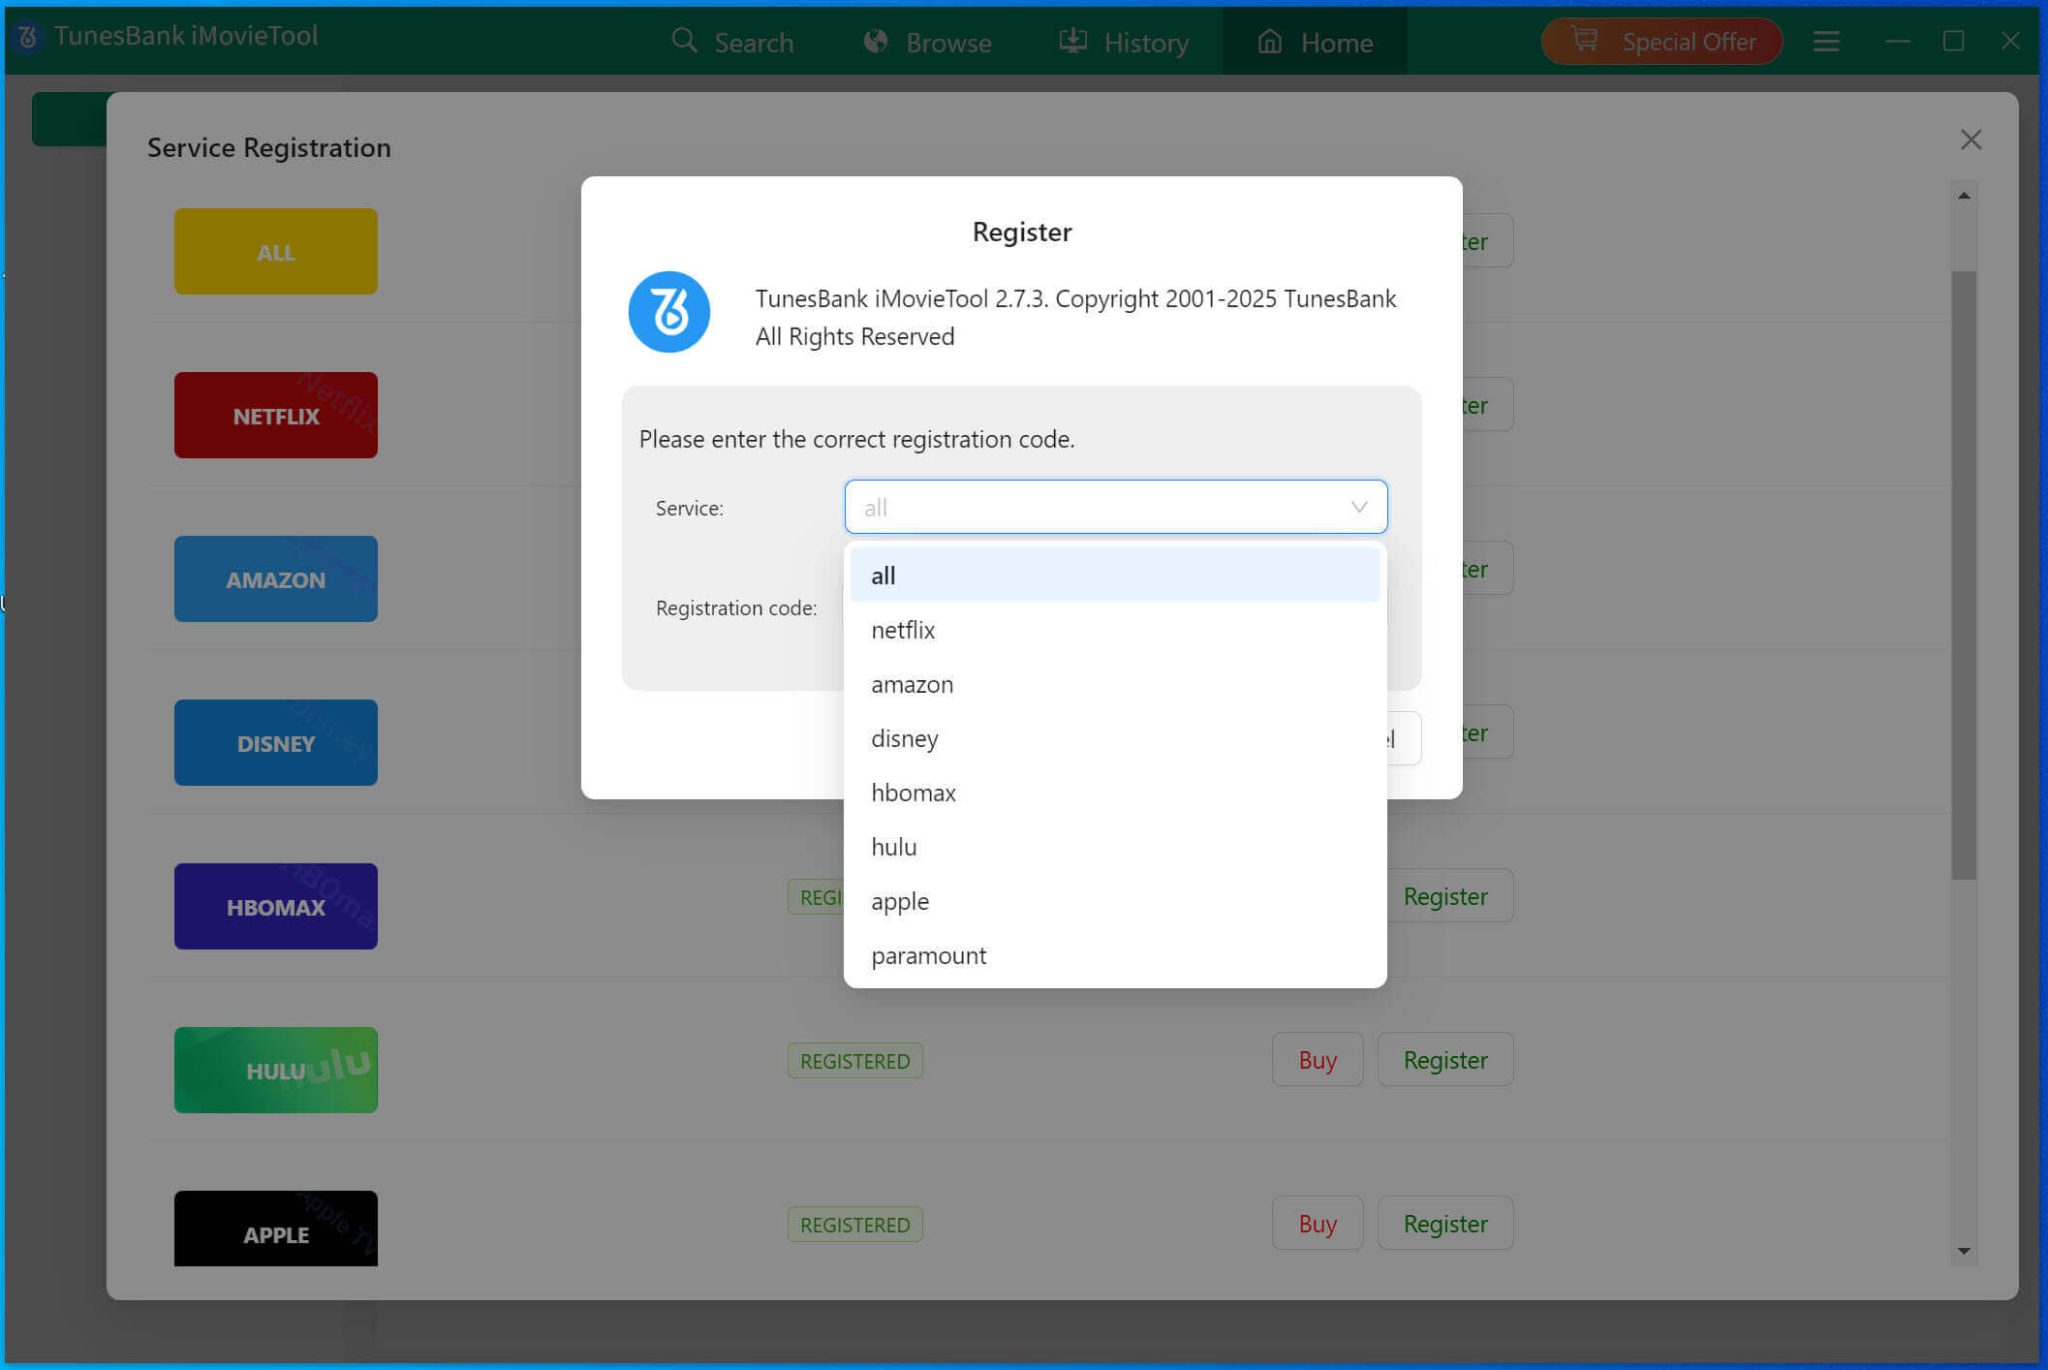Click the Register button next to HULU
Screen dimensions: 2048x1370
(1444, 1059)
